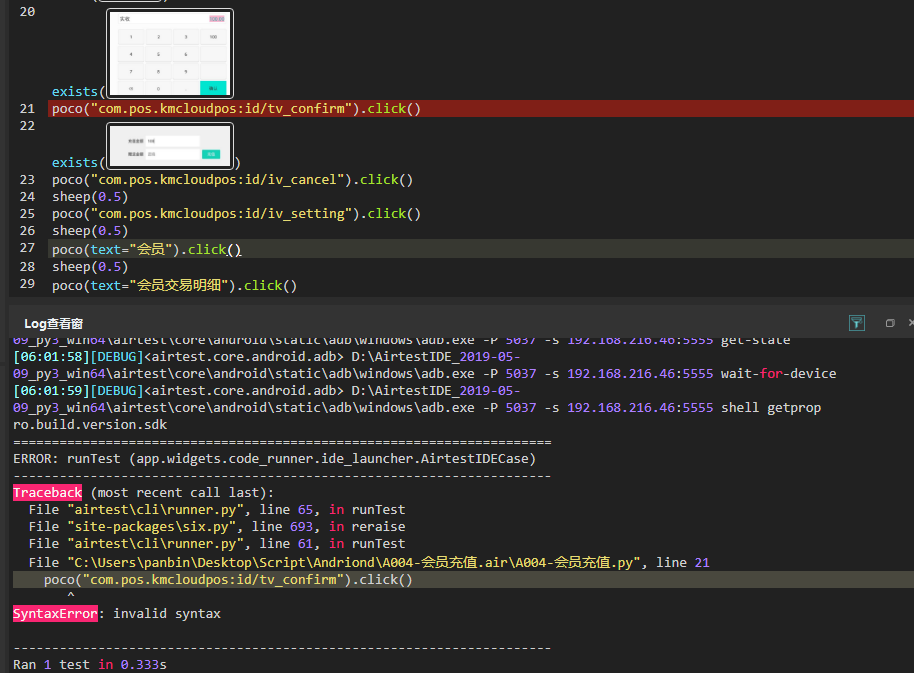Click the ERROR: runTest log line
Viewport: 914px width, 673px height.
[275, 459]
